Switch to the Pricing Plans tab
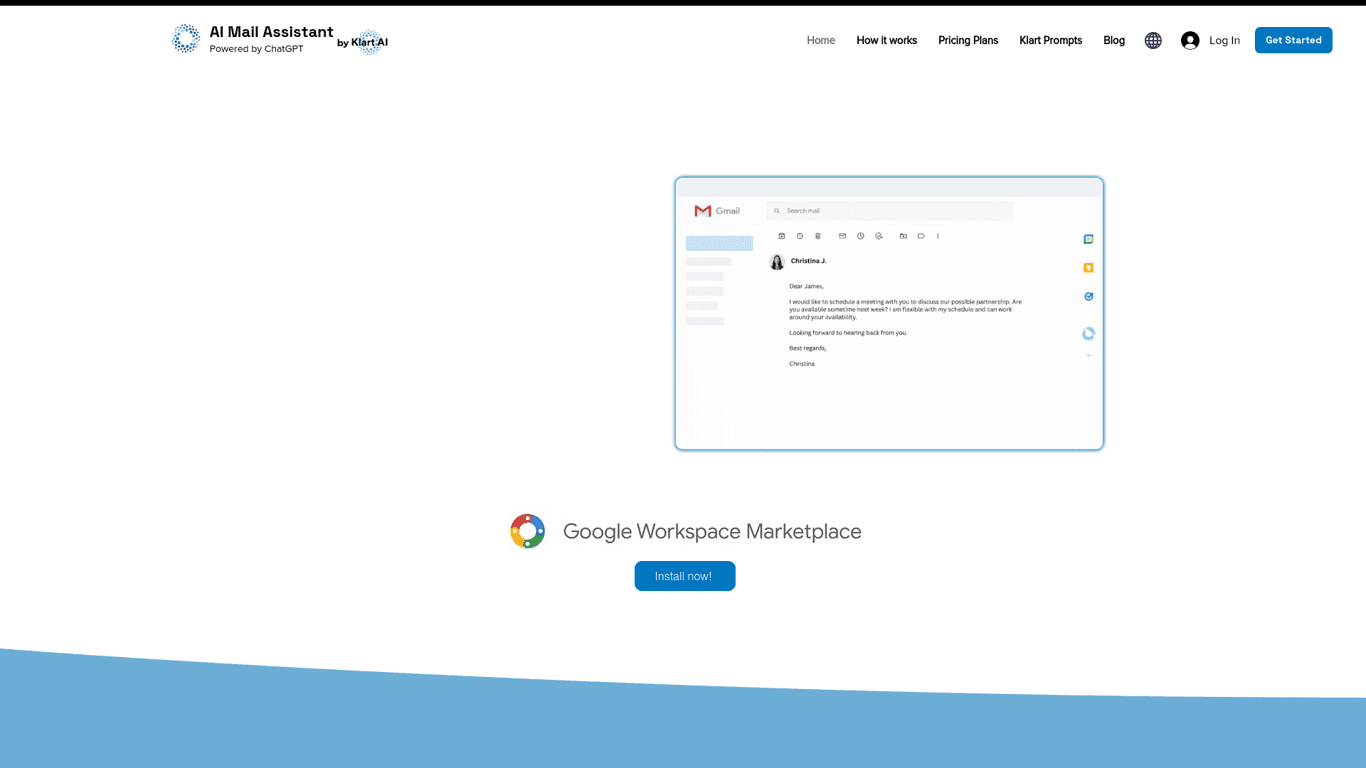The width and height of the screenshot is (1366, 768). click(968, 40)
